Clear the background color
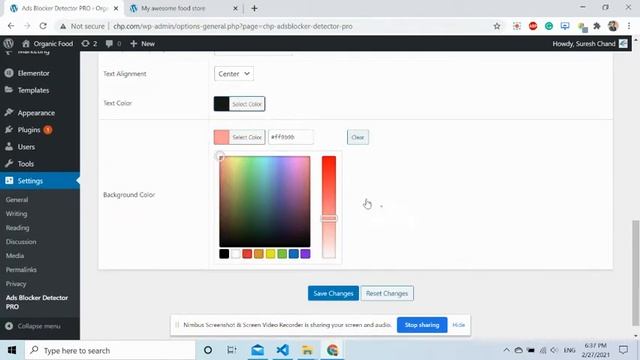The height and width of the screenshot is (360, 640). point(358,137)
